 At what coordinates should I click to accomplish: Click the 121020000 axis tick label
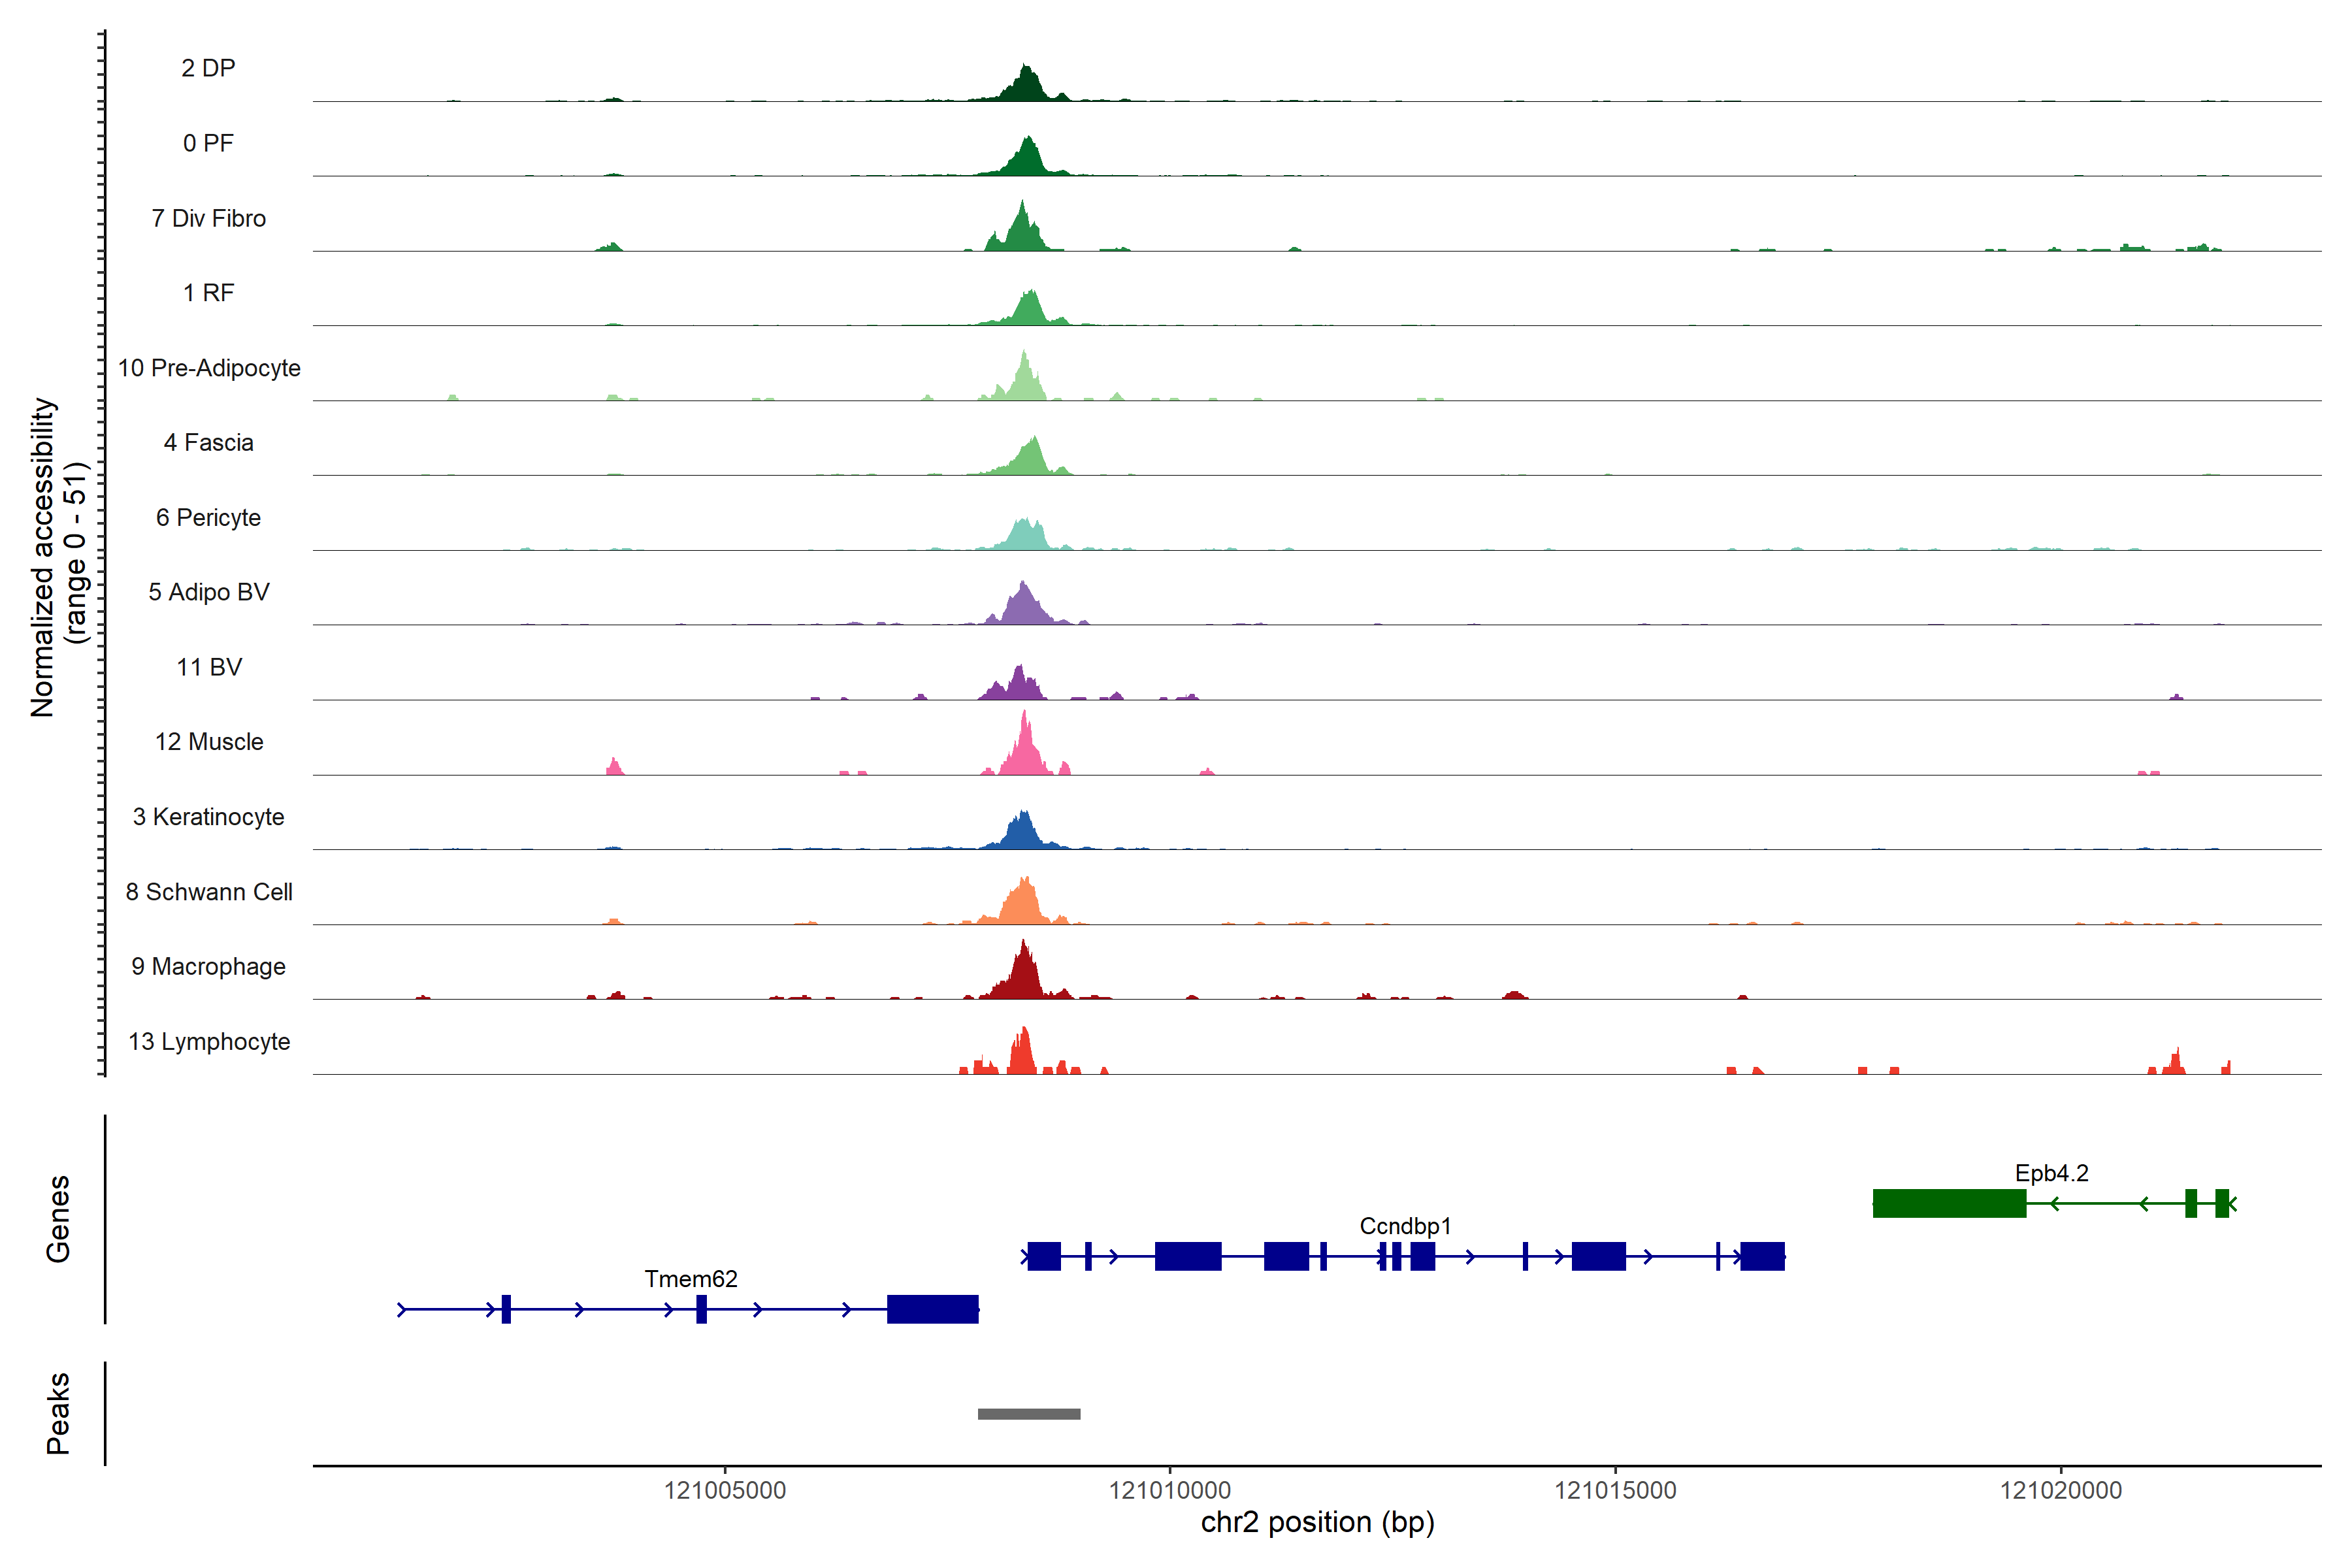(2060, 1490)
